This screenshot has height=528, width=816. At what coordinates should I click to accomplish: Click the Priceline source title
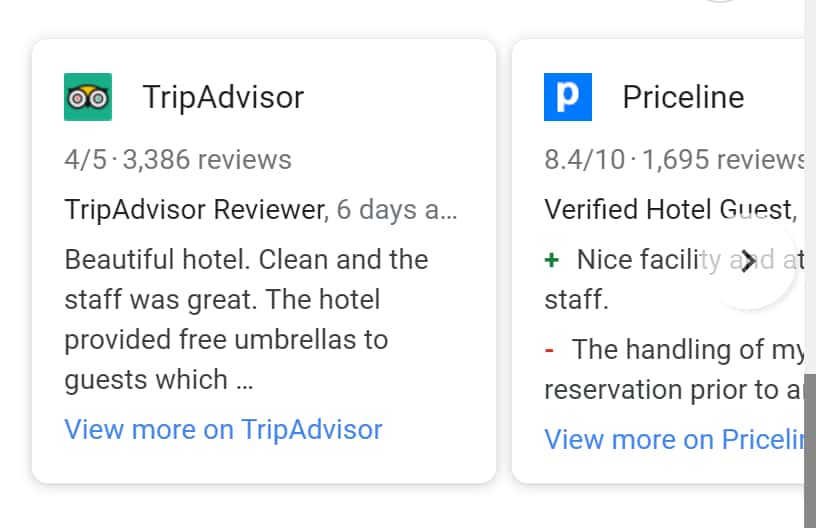683,97
